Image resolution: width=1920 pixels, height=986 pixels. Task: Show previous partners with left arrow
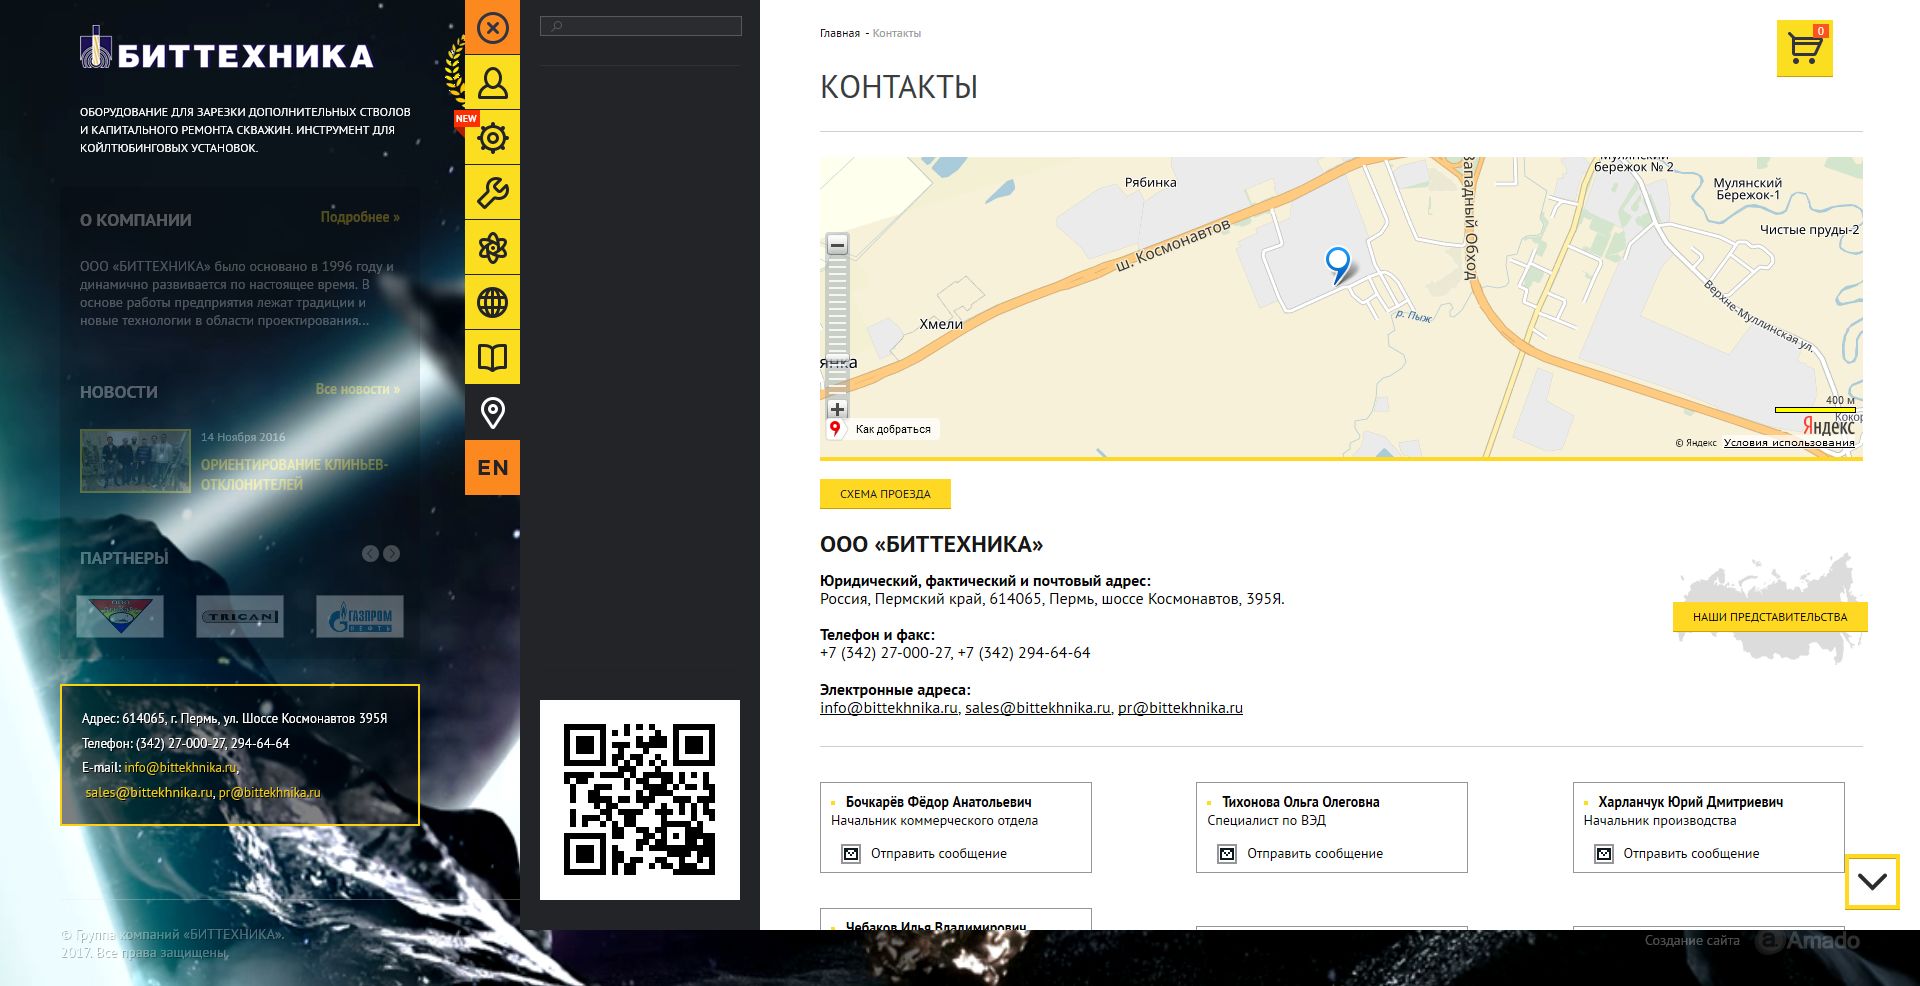[x=370, y=554]
